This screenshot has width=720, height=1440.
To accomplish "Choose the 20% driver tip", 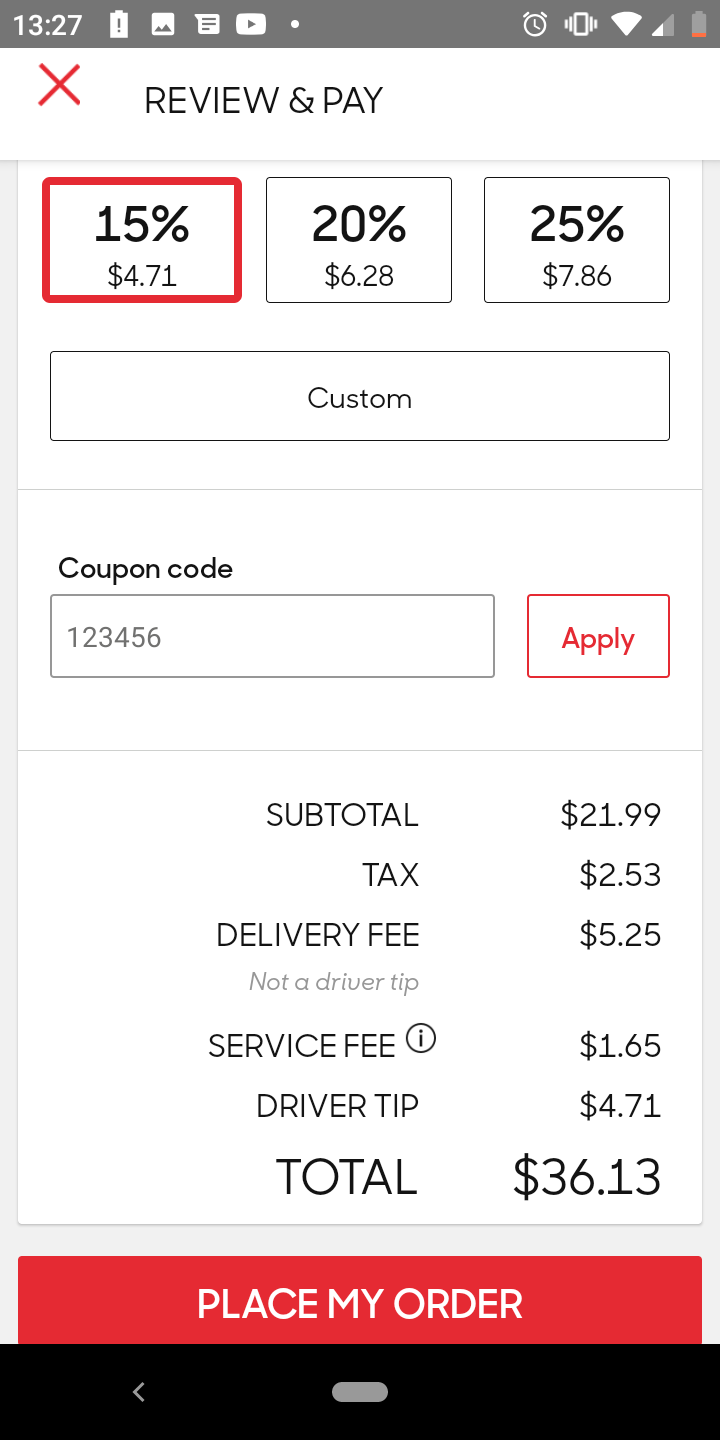I will point(359,240).
